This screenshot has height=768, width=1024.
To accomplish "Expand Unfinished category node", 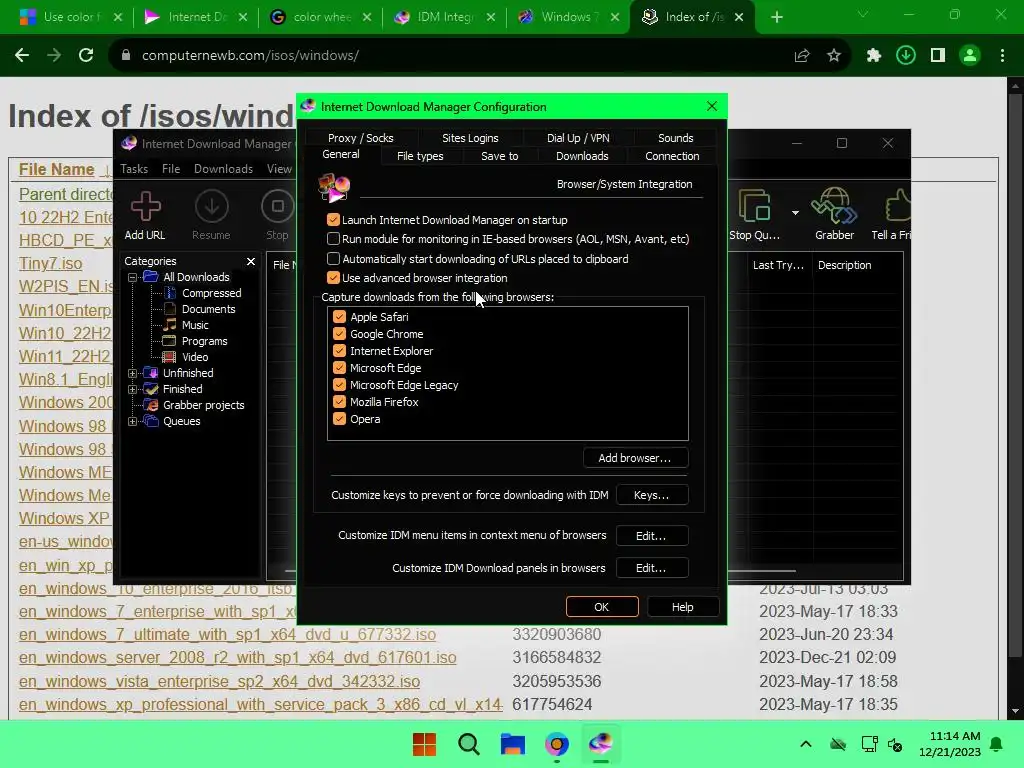I will (x=133, y=373).
